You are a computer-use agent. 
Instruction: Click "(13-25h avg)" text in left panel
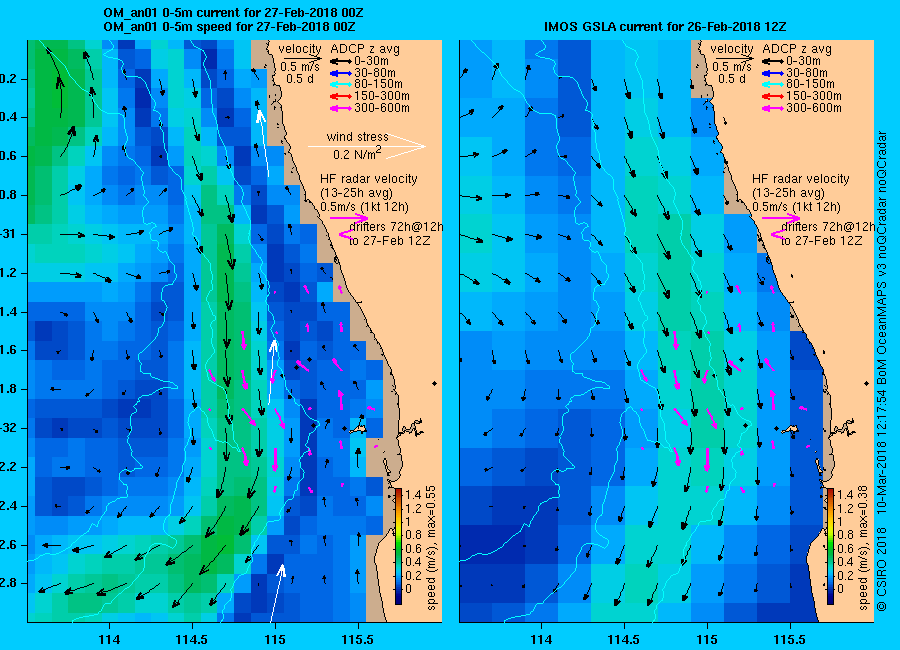point(356,193)
